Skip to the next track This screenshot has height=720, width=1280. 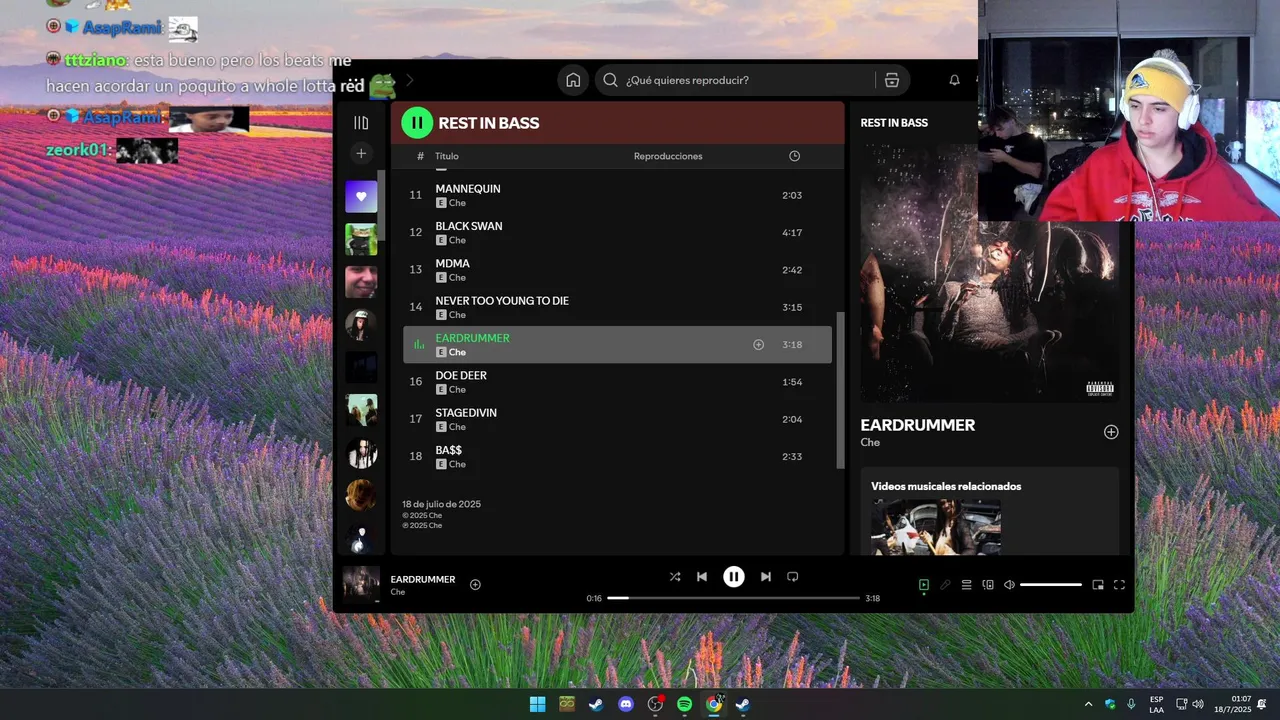point(766,577)
